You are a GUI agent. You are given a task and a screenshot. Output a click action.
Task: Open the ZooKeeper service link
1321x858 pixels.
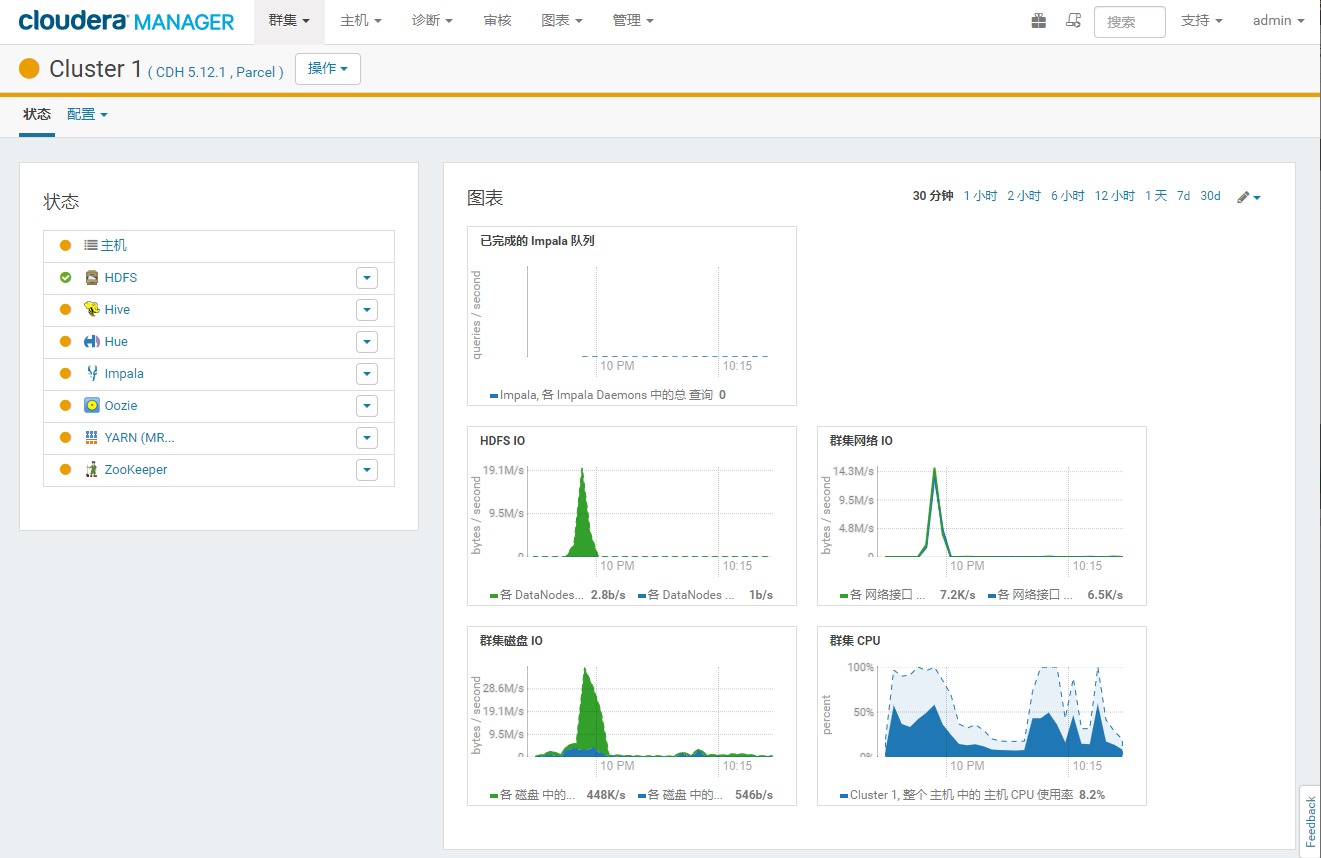[x=136, y=469]
